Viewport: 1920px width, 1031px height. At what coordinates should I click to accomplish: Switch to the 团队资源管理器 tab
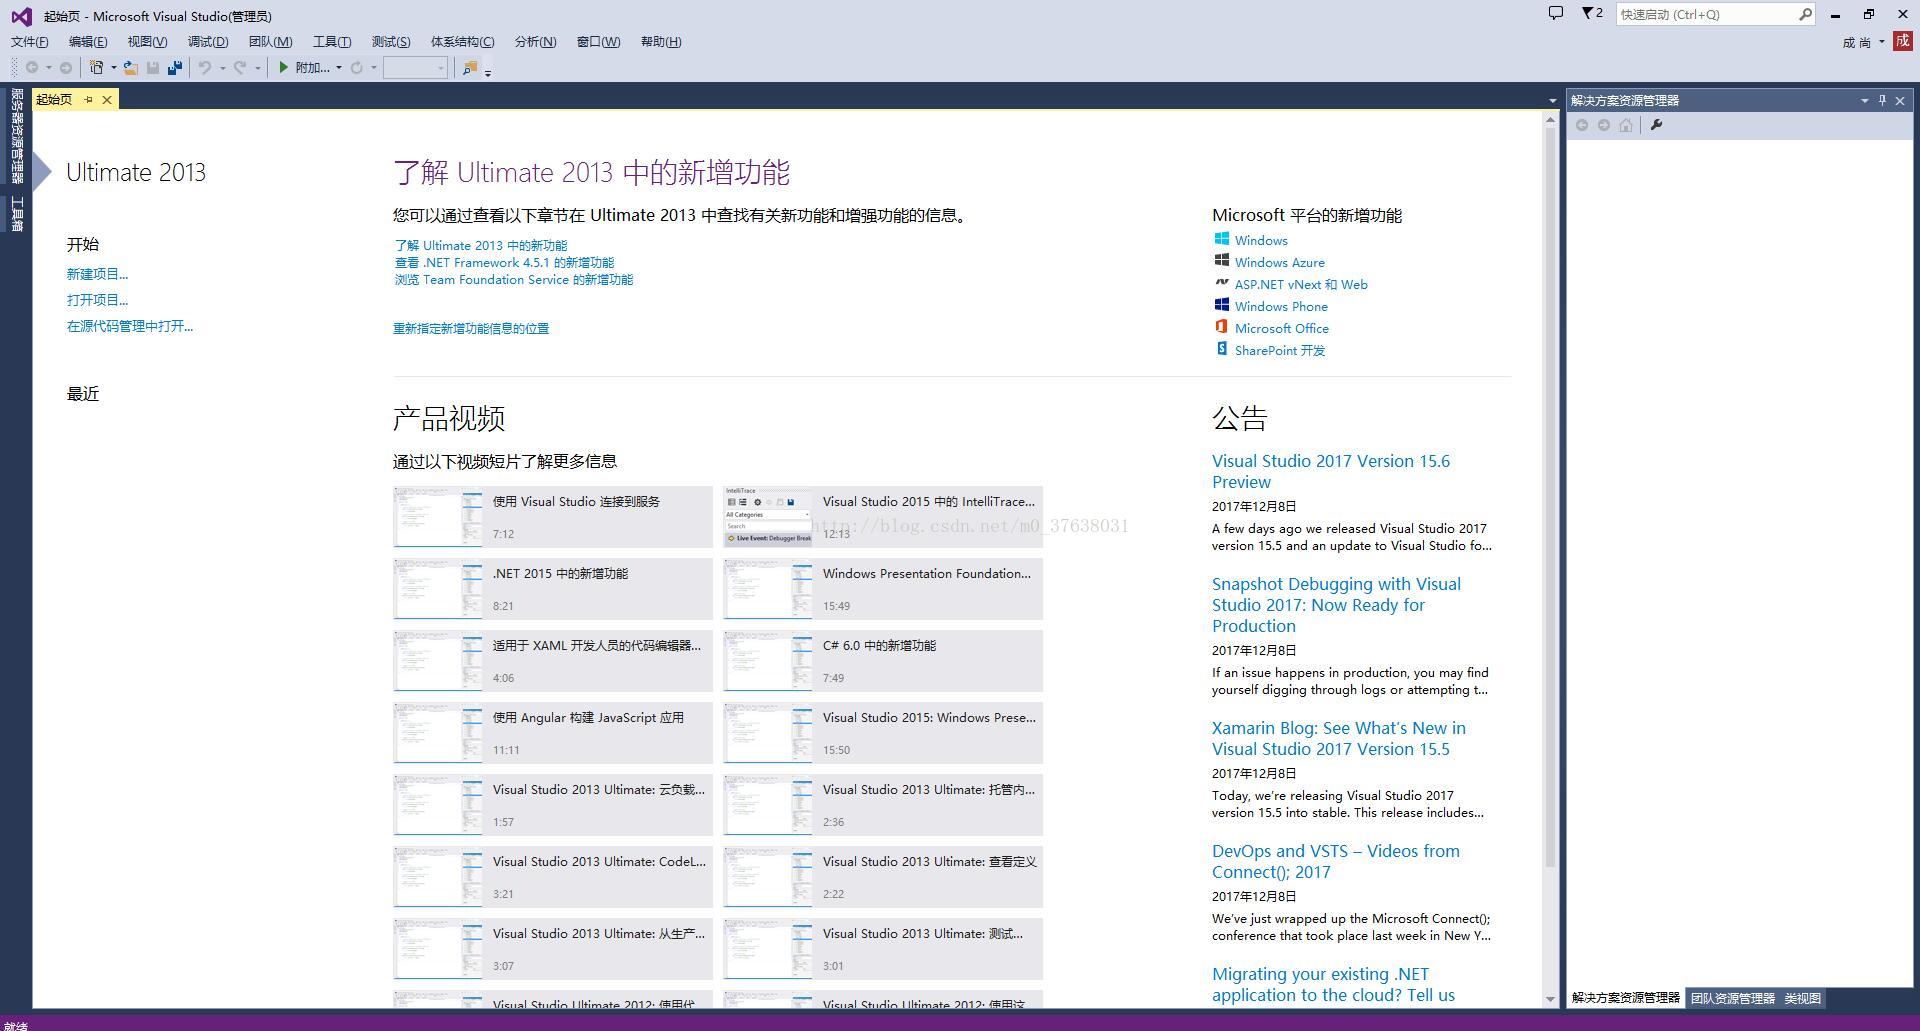click(x=1732, y=998)
